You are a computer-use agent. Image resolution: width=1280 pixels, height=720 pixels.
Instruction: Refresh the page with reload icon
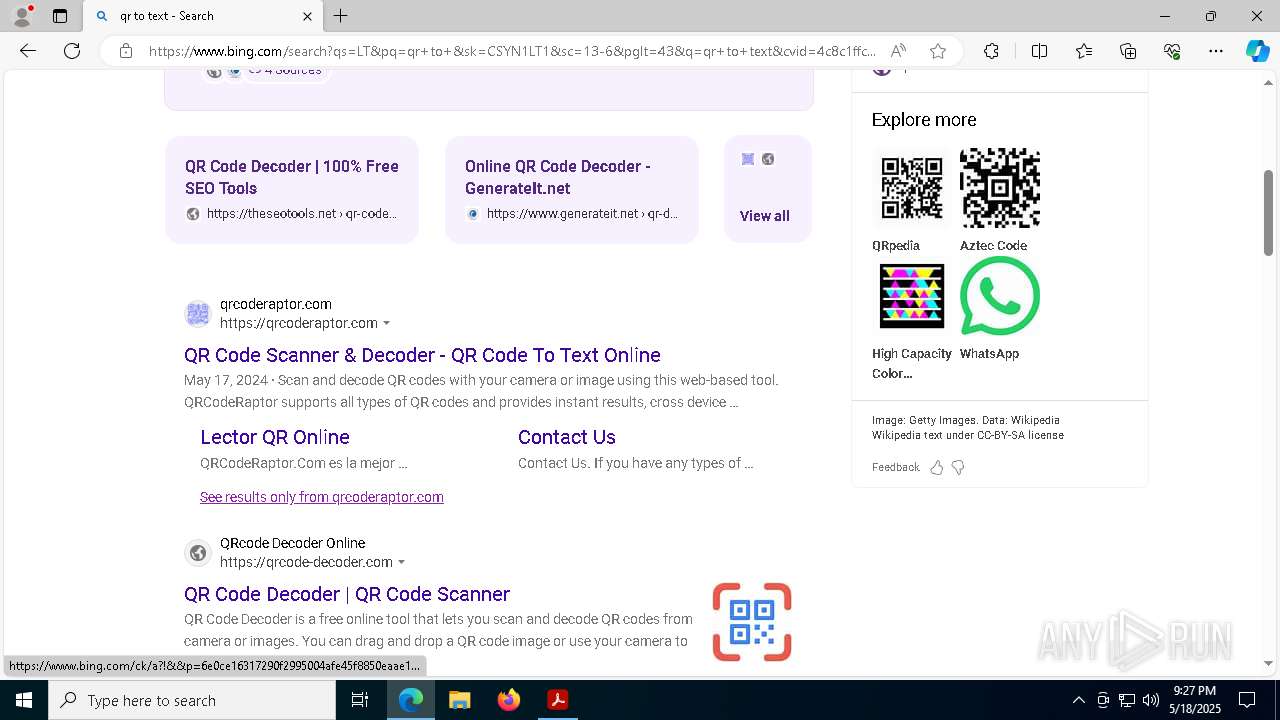[72, 51]
